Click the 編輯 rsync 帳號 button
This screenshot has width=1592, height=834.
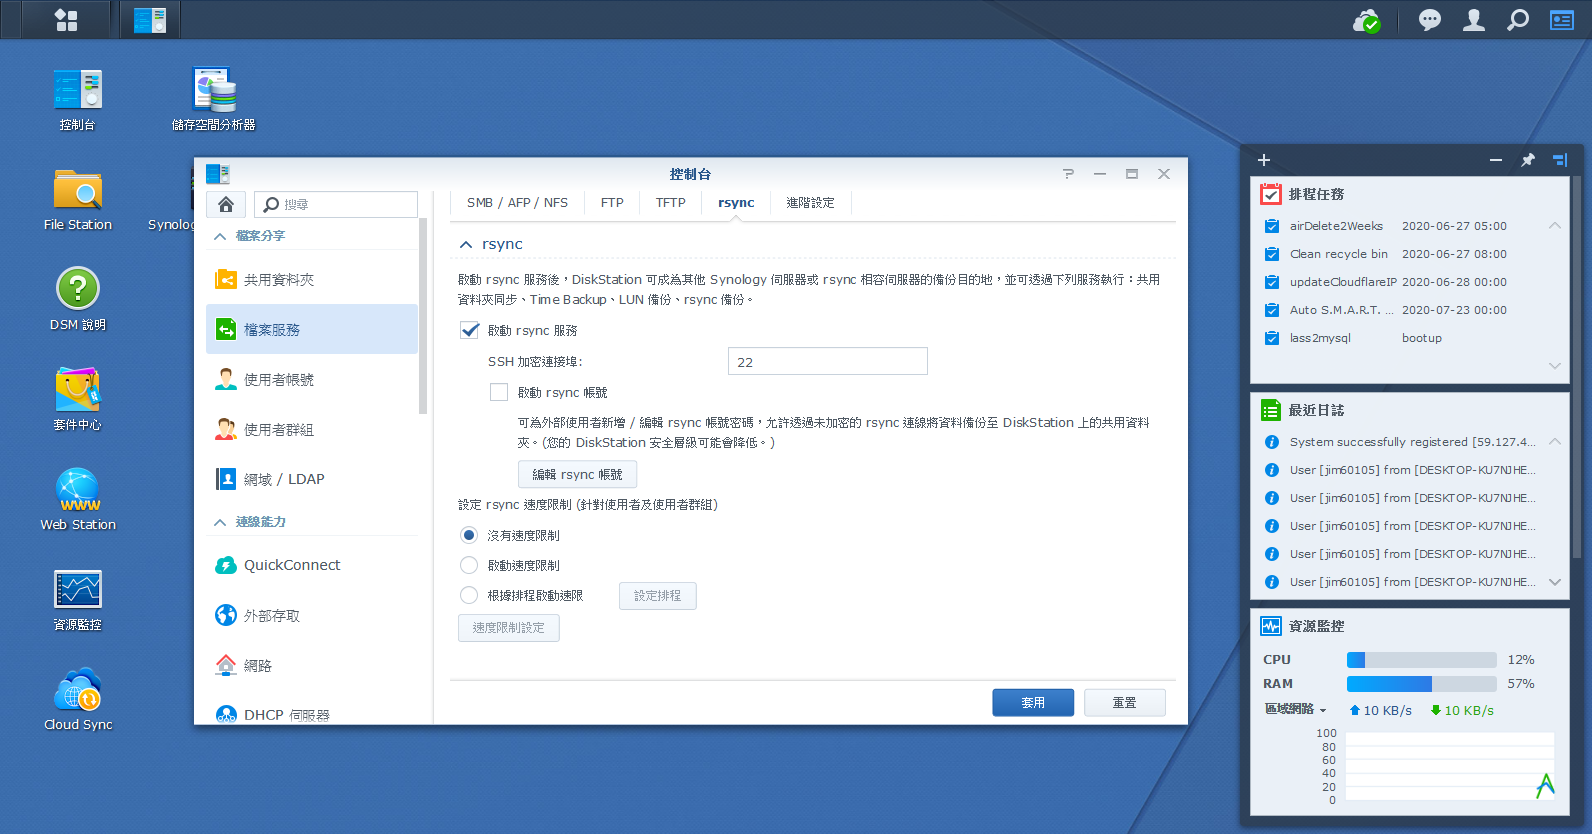point(577,474)
